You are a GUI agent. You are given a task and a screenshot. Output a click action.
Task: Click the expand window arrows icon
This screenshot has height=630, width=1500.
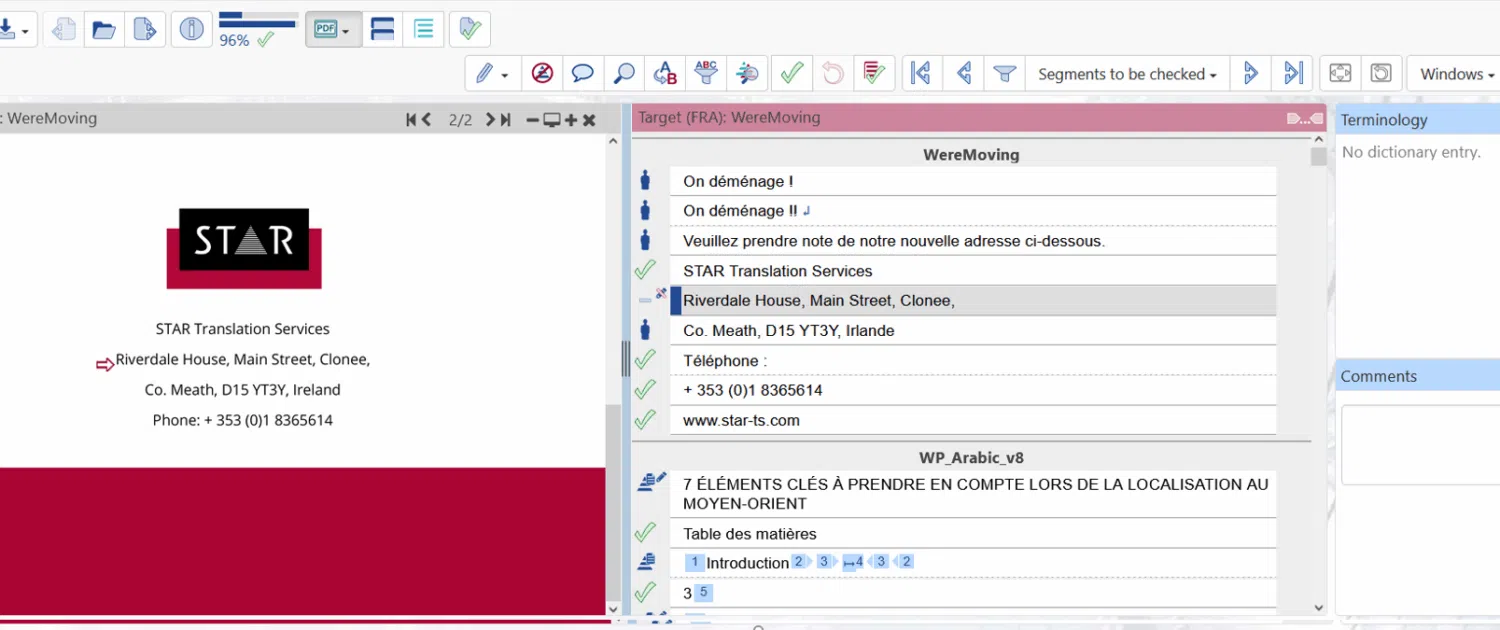click(x=1340, y=73)
